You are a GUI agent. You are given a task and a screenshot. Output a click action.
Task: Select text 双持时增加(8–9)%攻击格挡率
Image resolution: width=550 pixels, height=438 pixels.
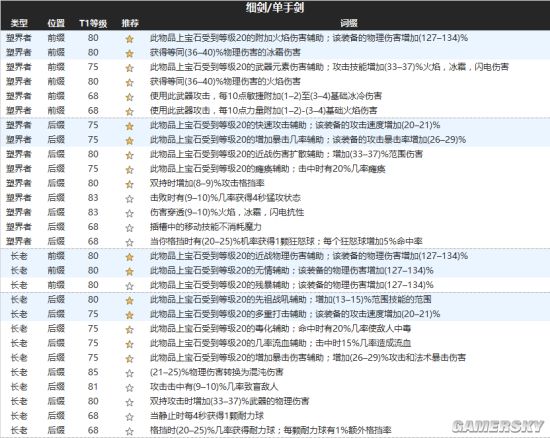tap(207, 183)
